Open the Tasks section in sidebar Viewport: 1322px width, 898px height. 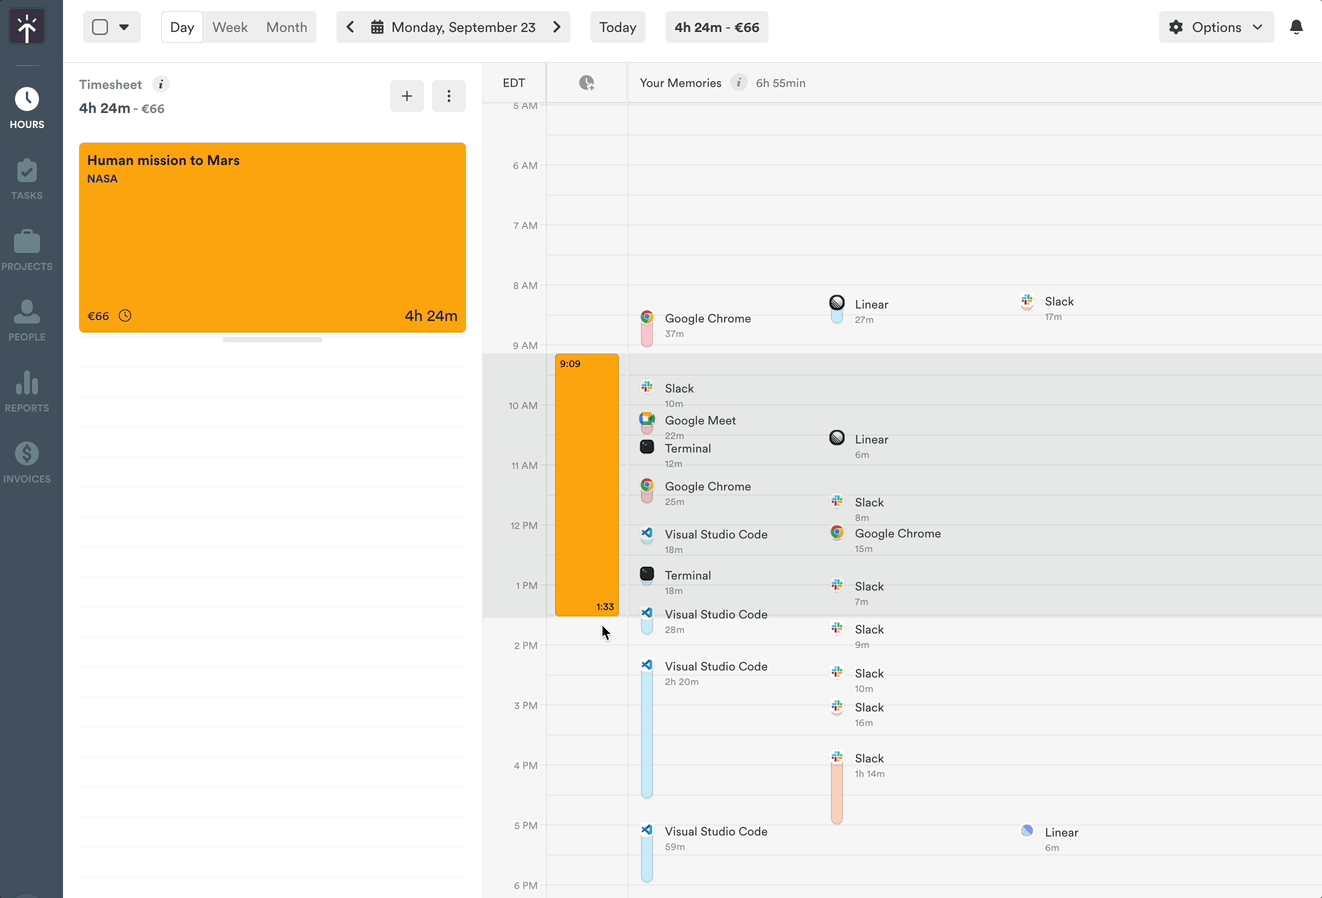pyautogui.click(x=27, y=179)
